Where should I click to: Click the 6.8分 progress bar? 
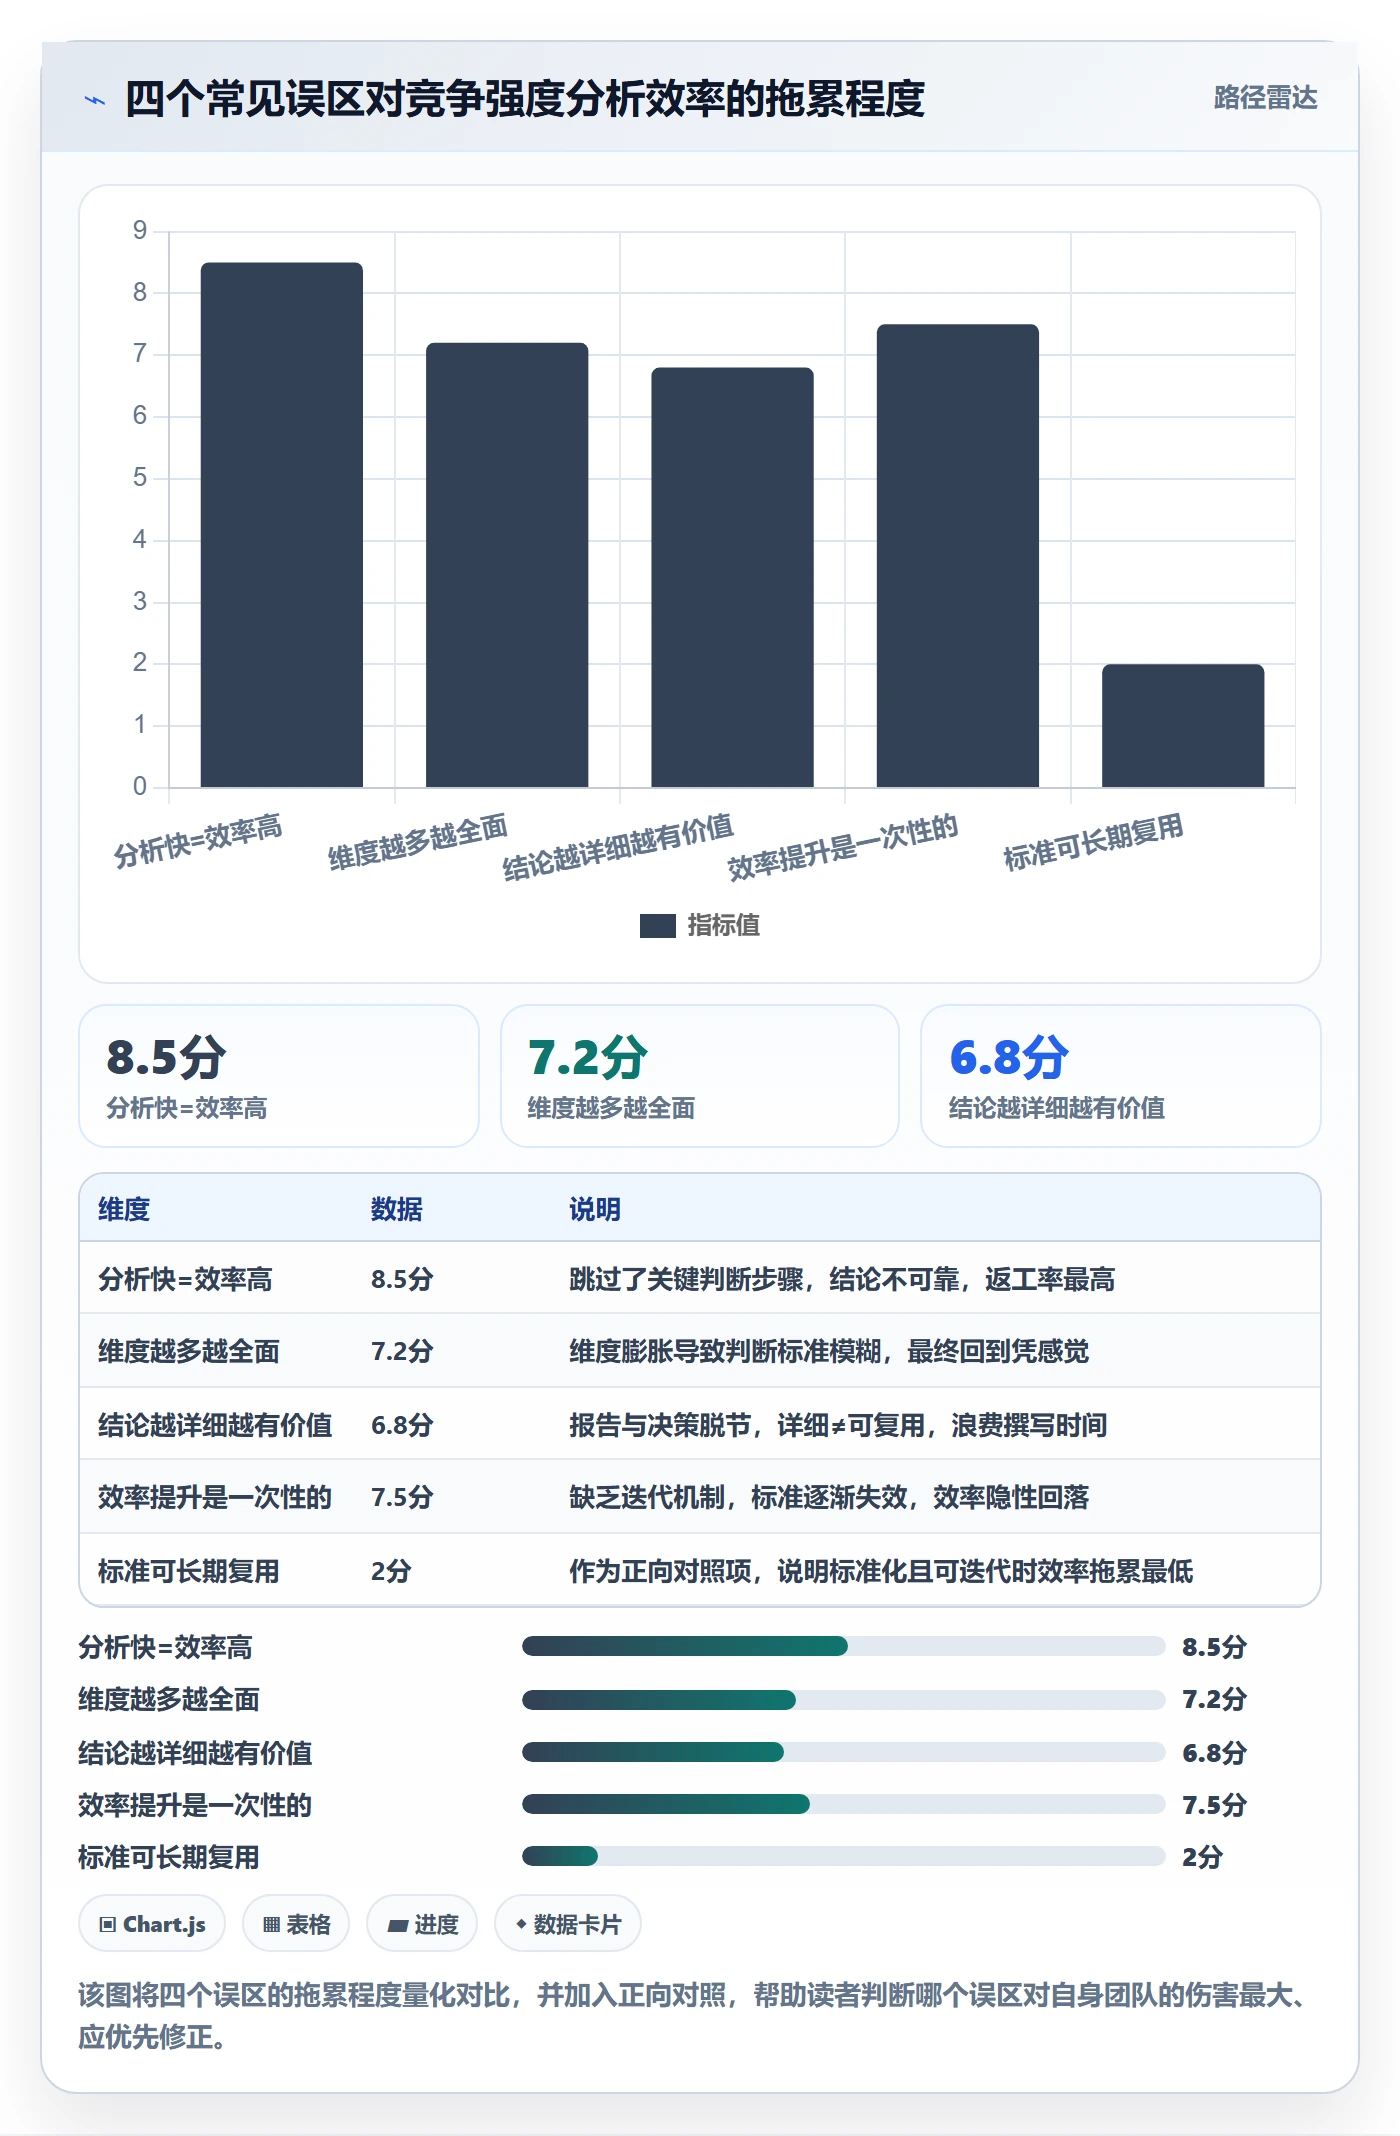(843, 1752)
